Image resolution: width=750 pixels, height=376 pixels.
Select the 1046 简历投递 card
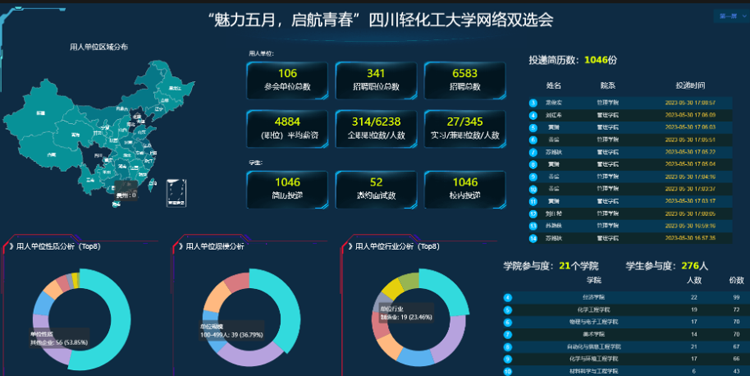point(287,189)
